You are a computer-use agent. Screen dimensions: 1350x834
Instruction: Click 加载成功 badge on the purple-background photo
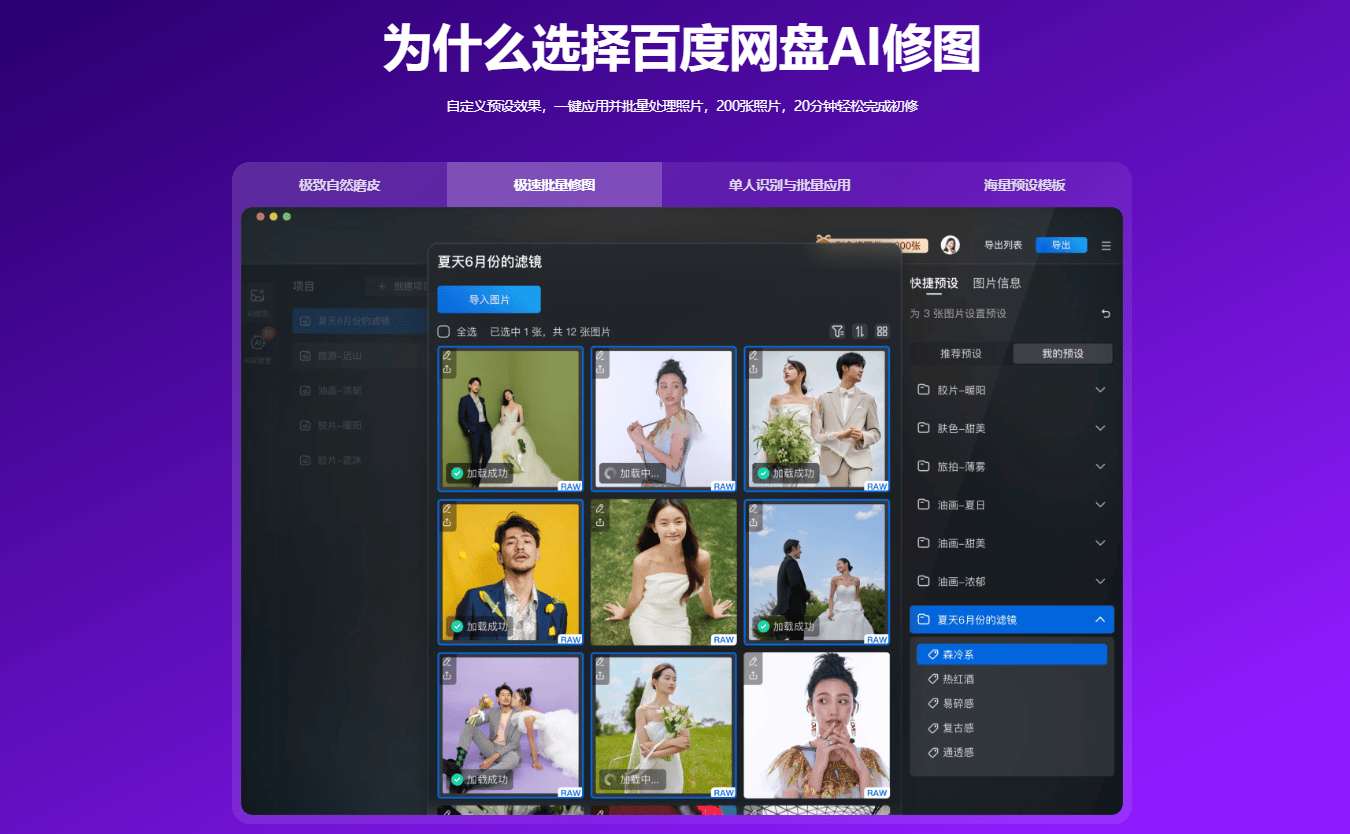tap(479, 780)
